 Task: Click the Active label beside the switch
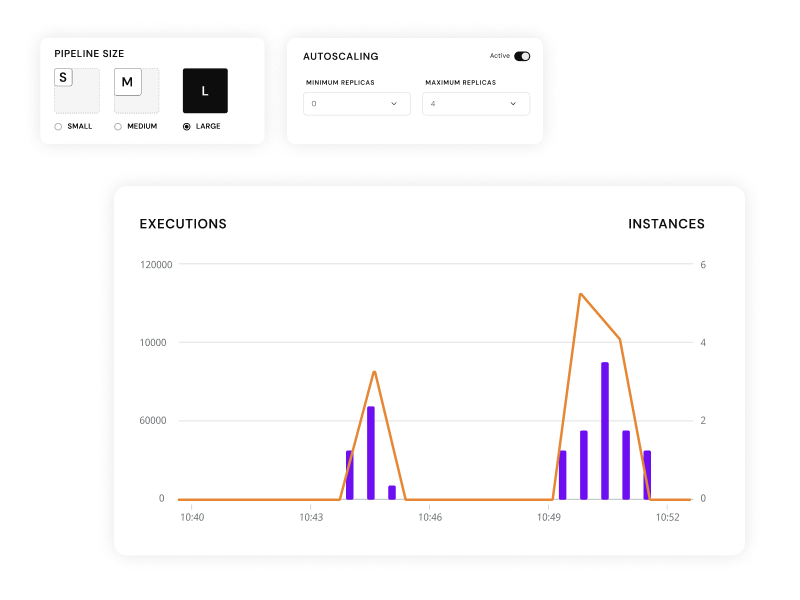coord(499,56)
